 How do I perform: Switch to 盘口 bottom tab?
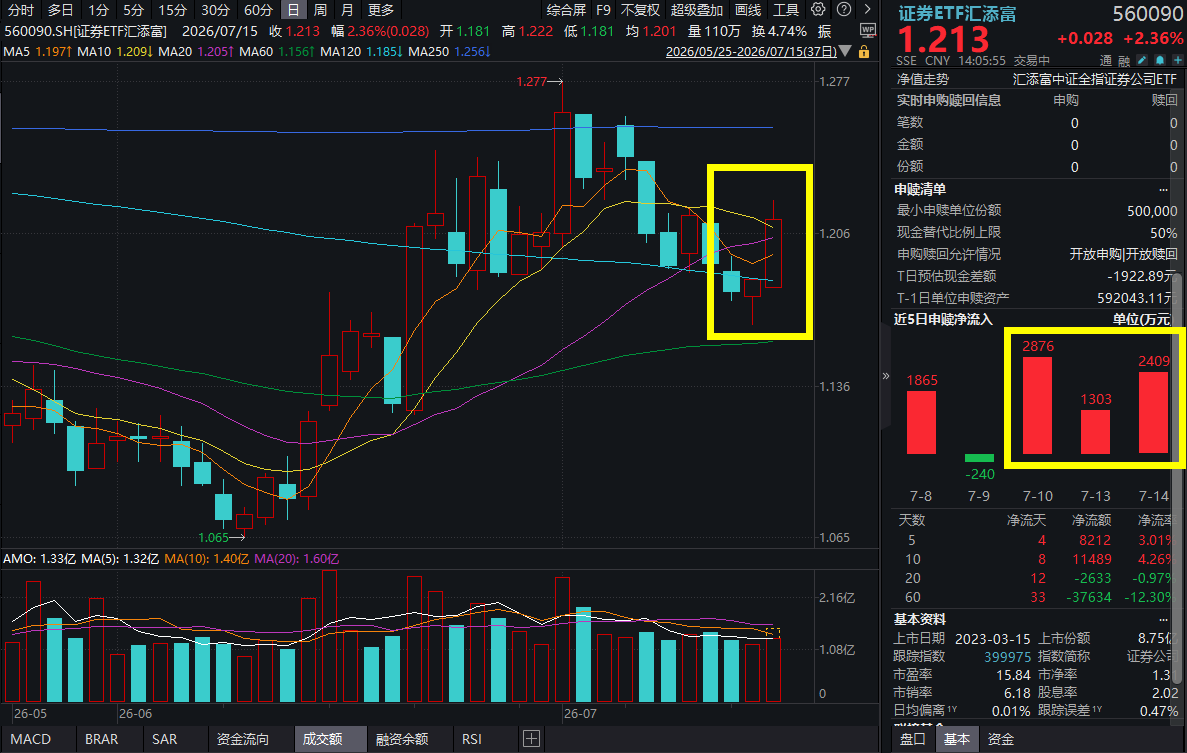(x=912, y=739)
